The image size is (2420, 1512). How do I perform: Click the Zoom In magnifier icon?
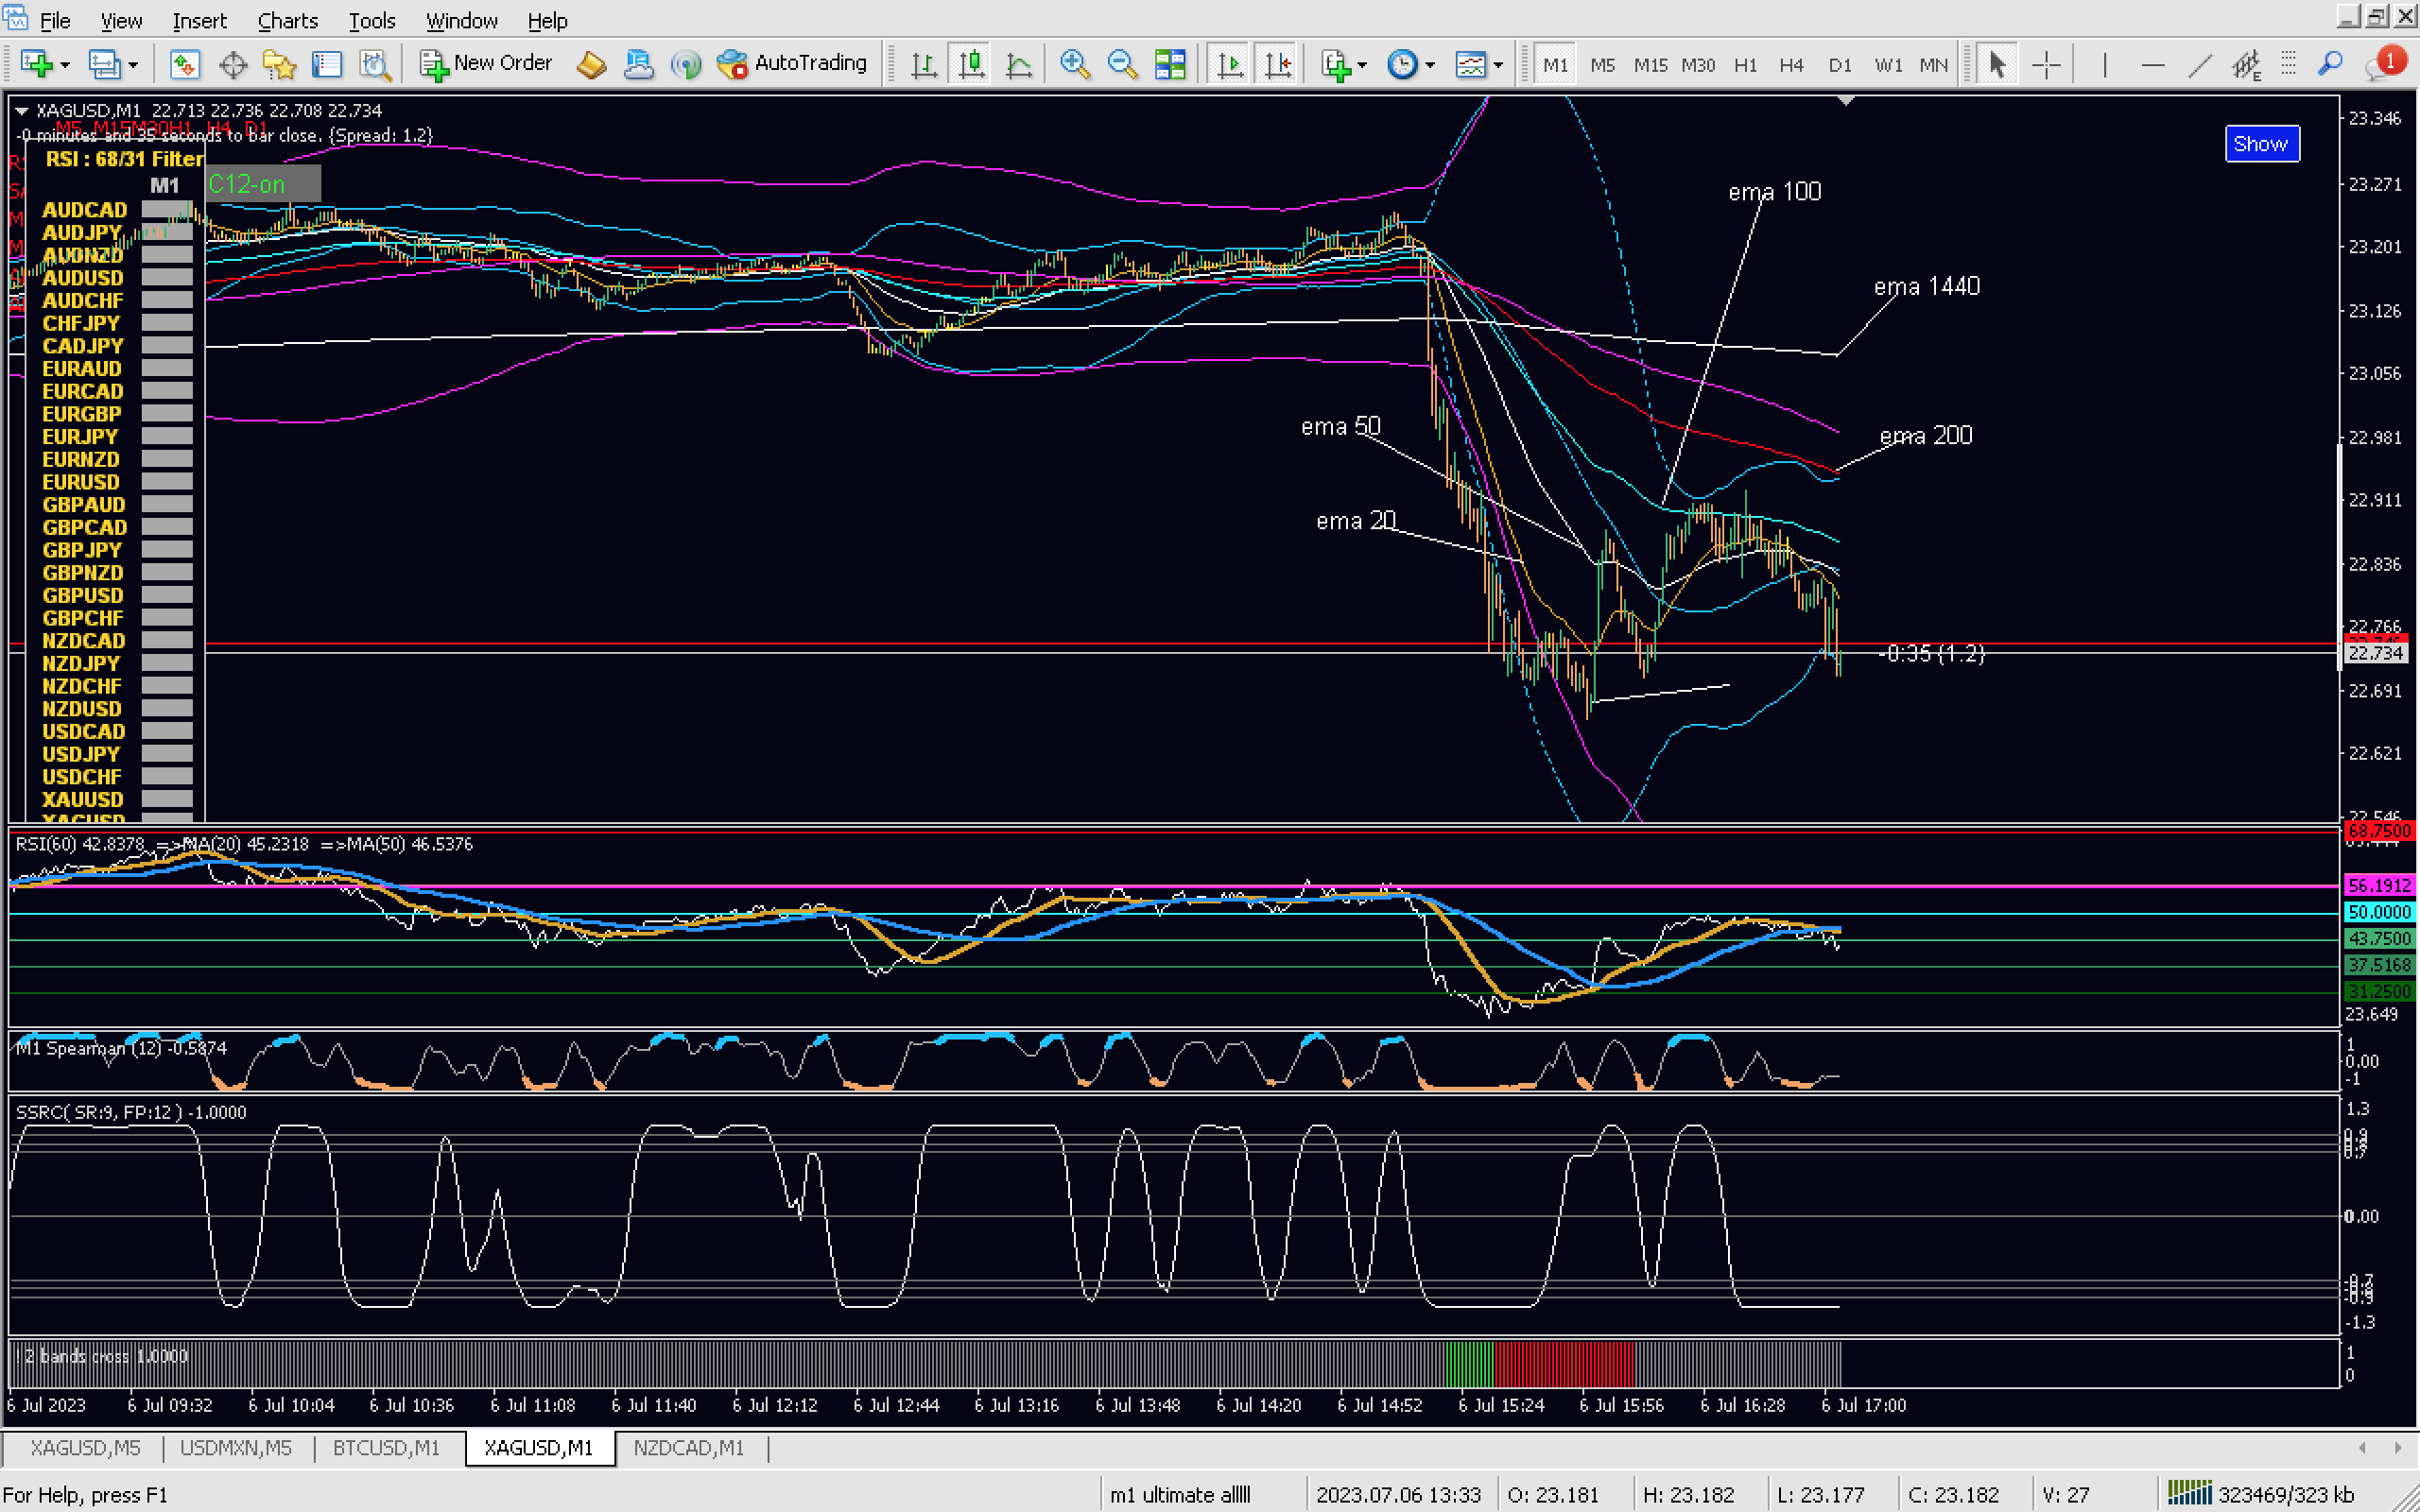point(1074,64)
